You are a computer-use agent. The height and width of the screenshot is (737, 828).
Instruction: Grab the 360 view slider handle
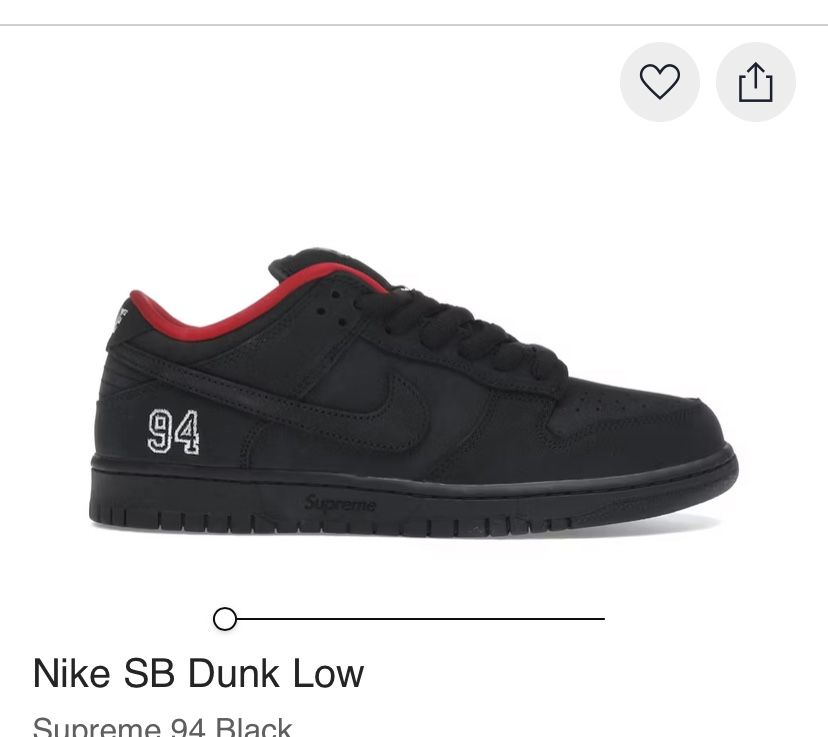click(225, 619)
